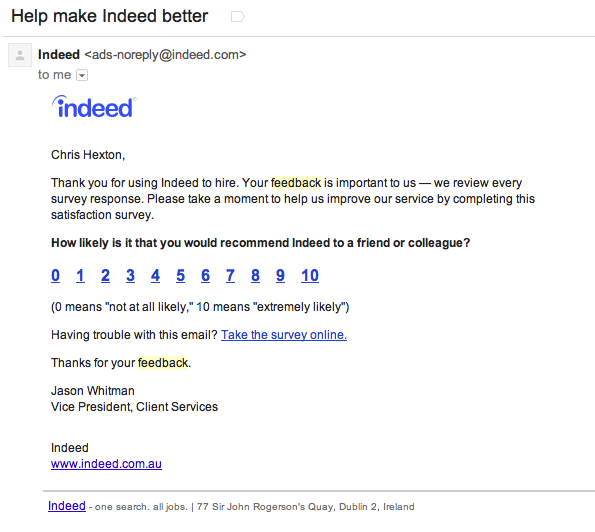Click the email subject "Help make Indeed better"
Screen dimensions: 595x532
click(x=110, y=16)
